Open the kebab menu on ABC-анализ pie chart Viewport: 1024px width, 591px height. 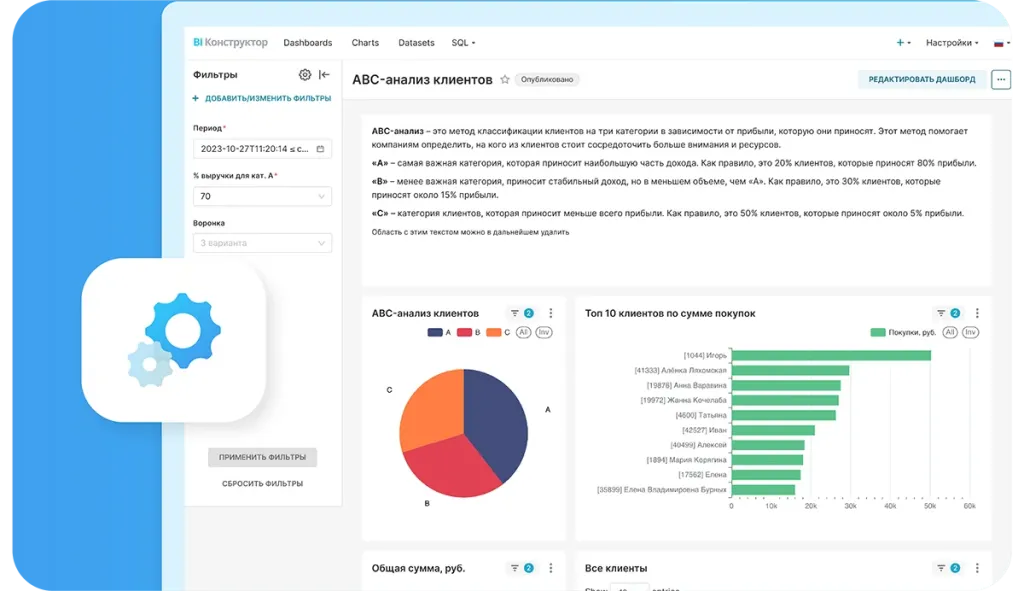click(x=550, y=313)
